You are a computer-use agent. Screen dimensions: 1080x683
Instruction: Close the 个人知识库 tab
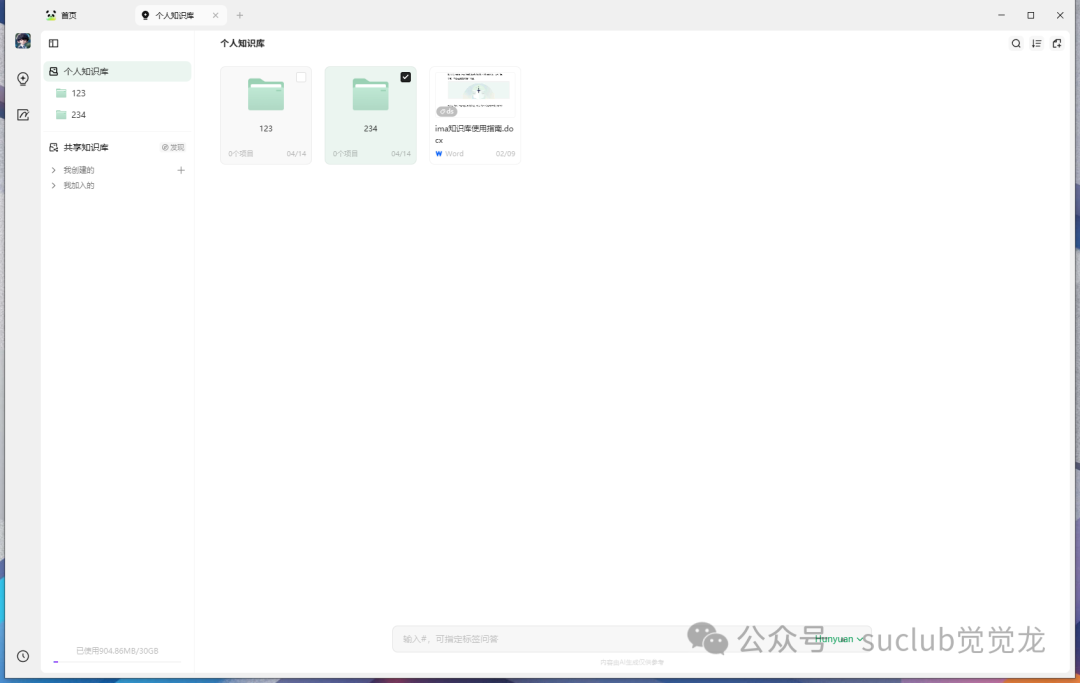click(216, 15)
